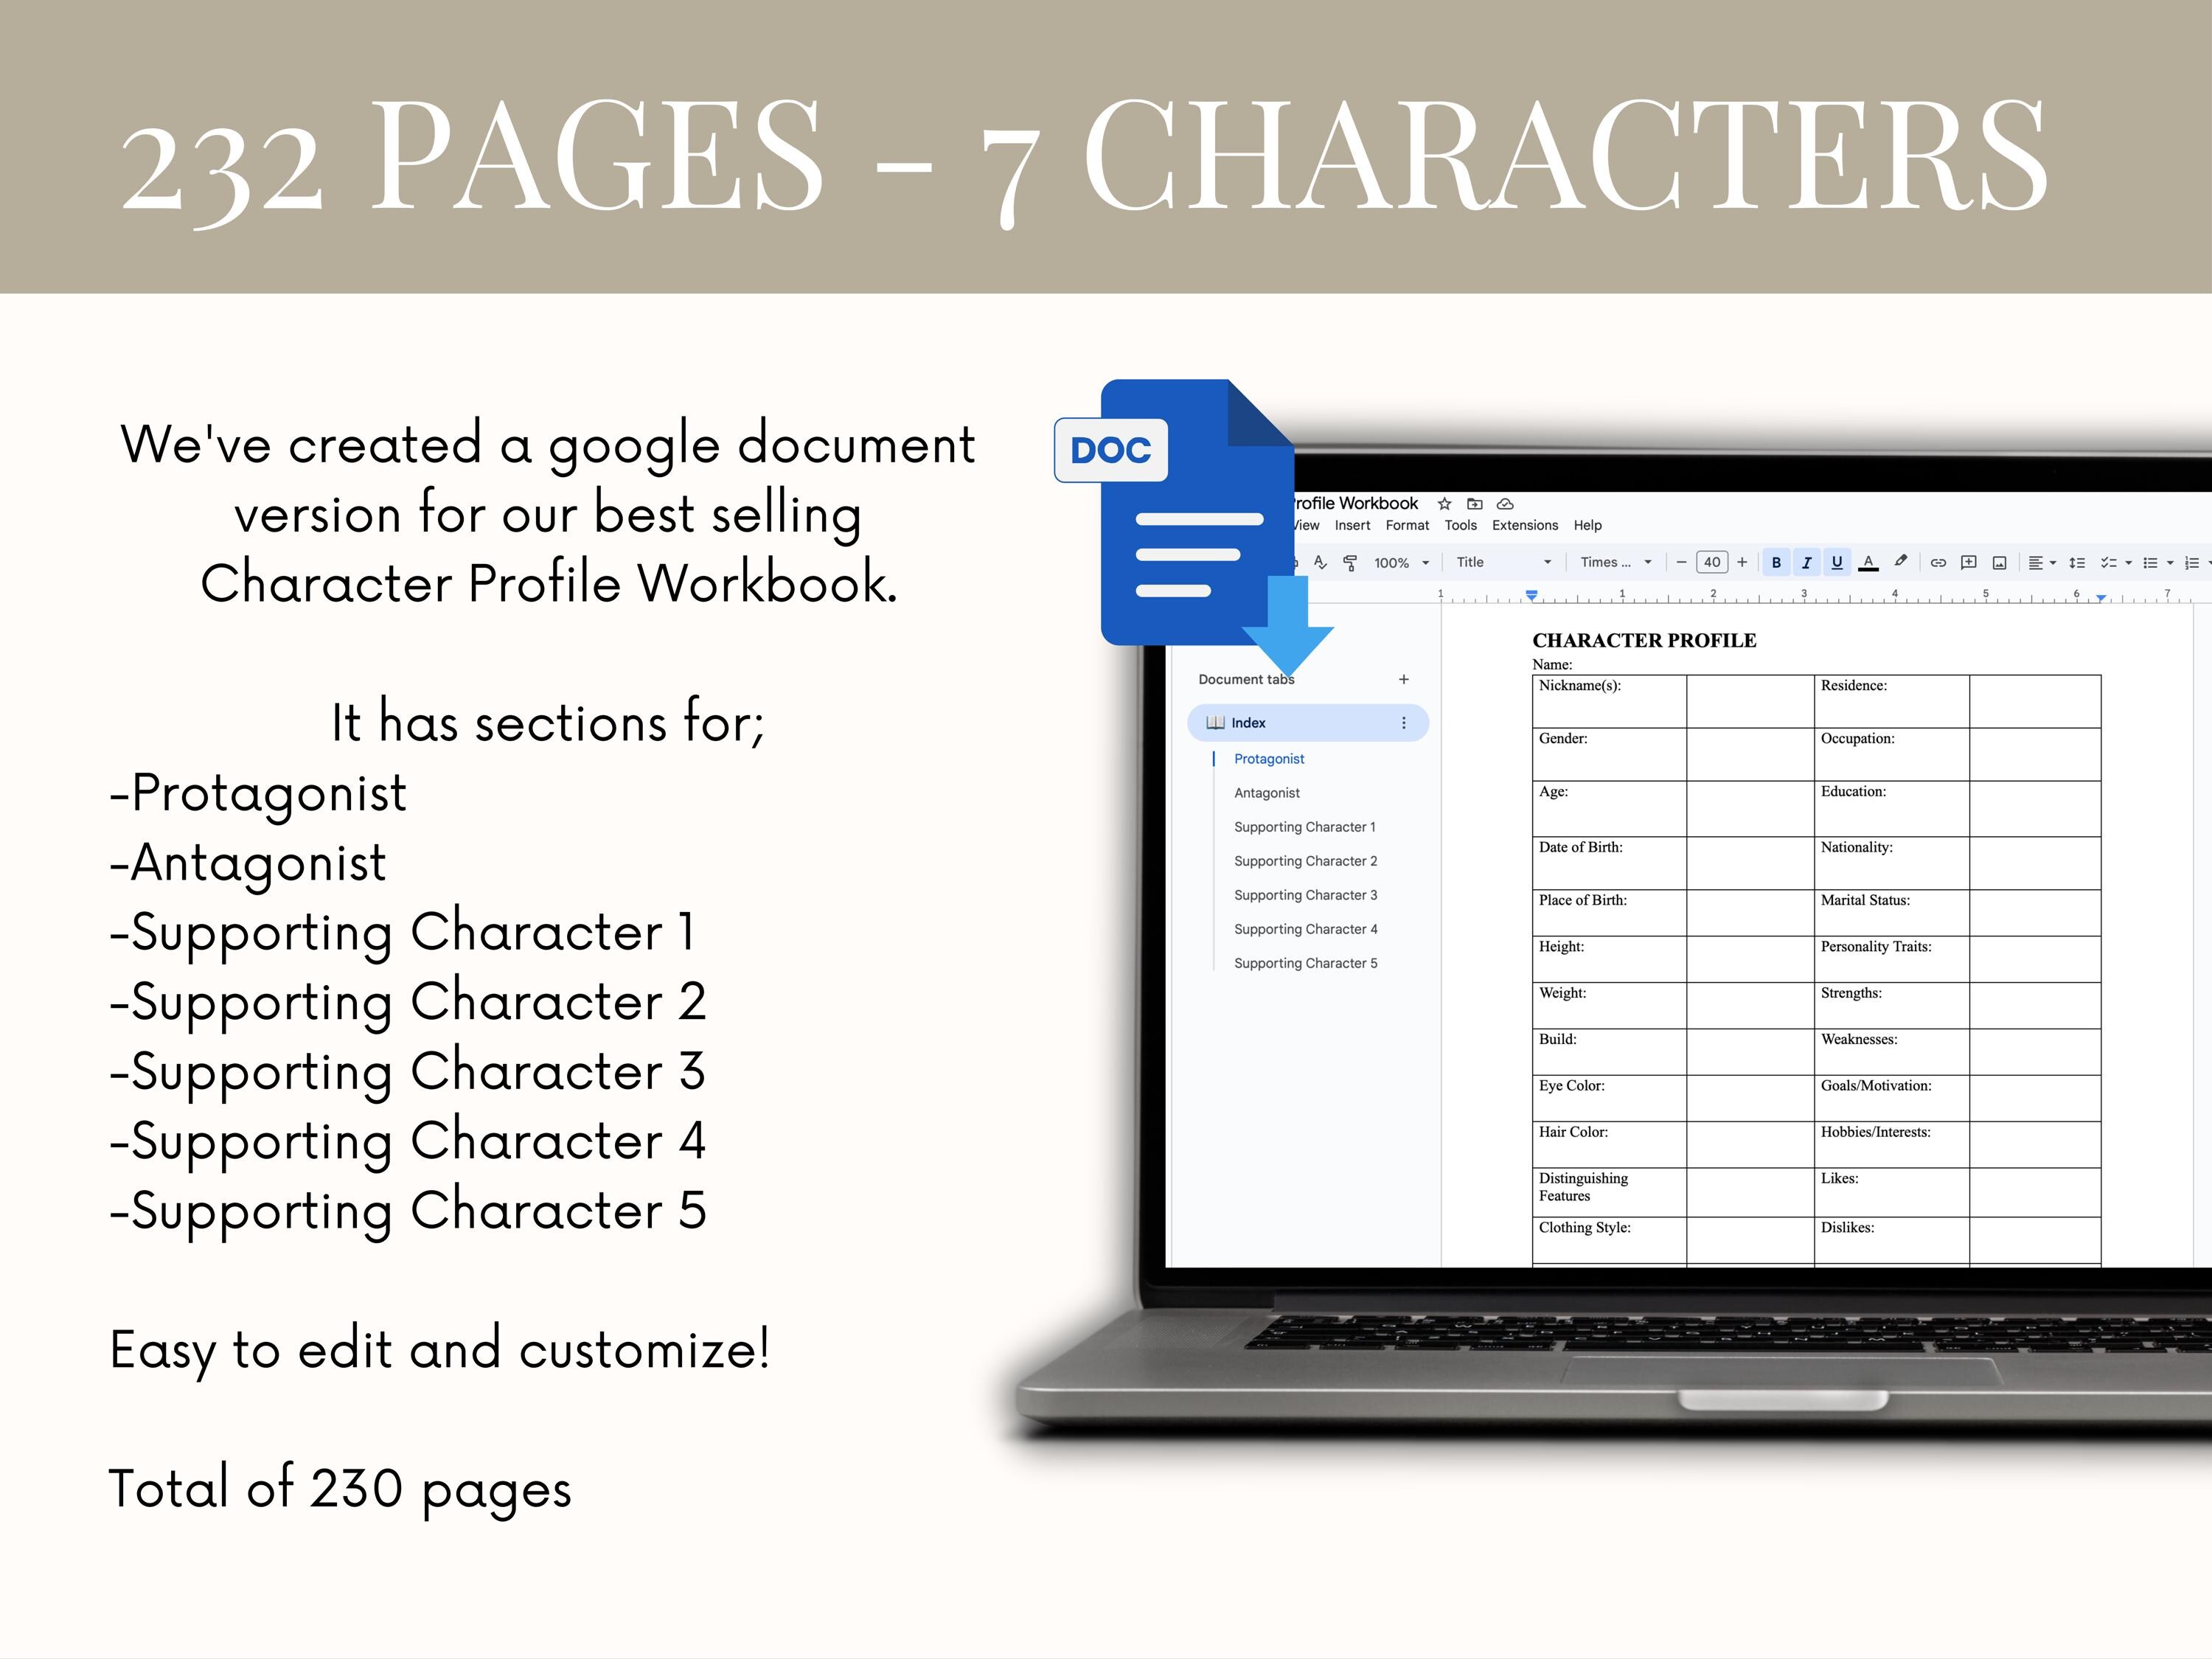This screenshot has width=2212, height=1659.
Task: Go to Supporting Character 5 heading
Action: click(1305, 963)
